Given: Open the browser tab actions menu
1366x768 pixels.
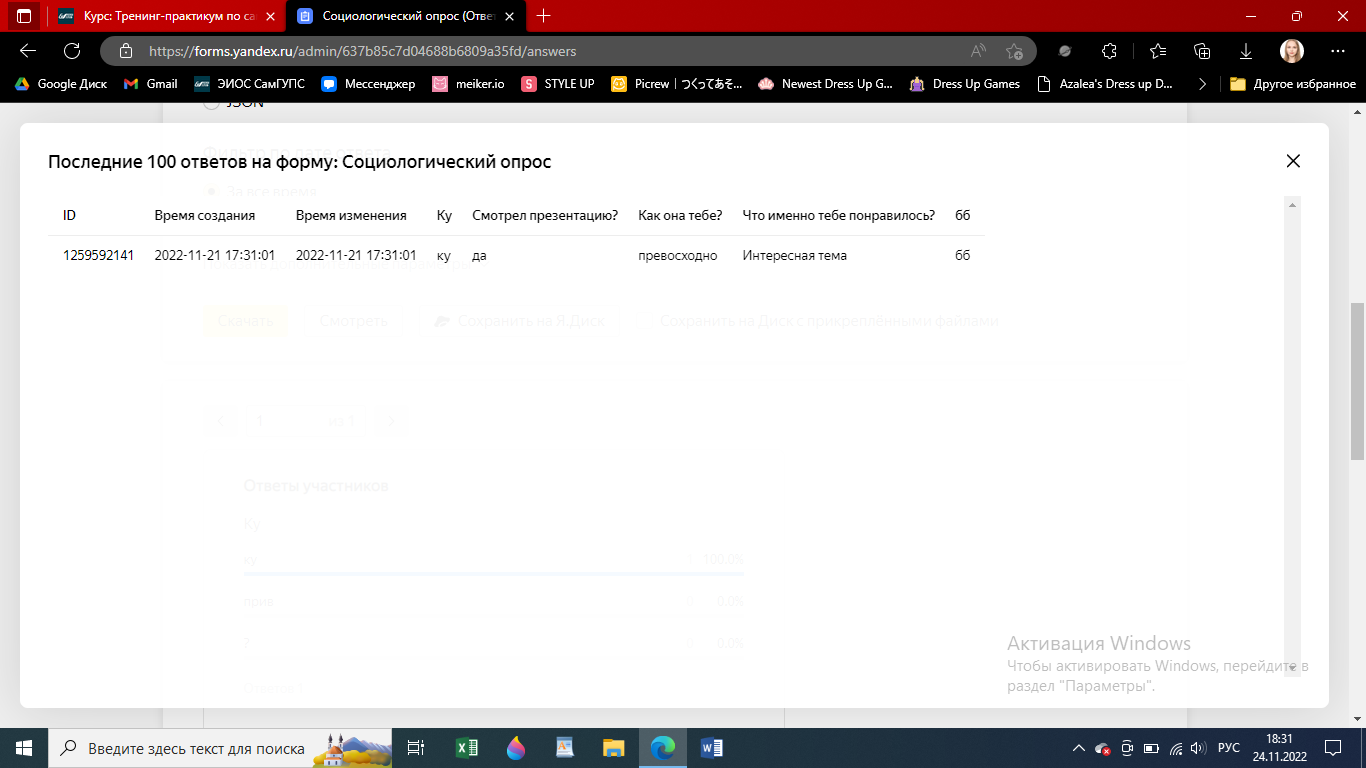Looking at the screenshot, I should click(23, 16).
